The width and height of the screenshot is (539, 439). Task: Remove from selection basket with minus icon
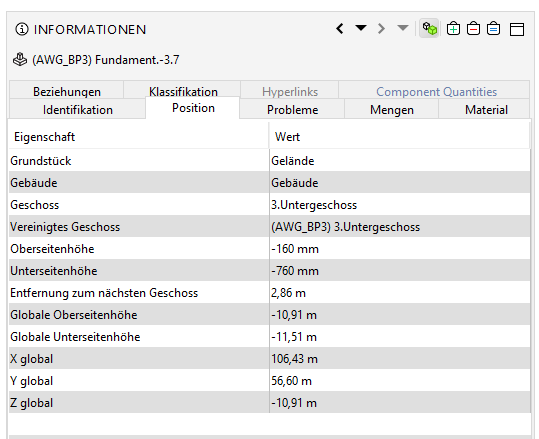point(473,29)
